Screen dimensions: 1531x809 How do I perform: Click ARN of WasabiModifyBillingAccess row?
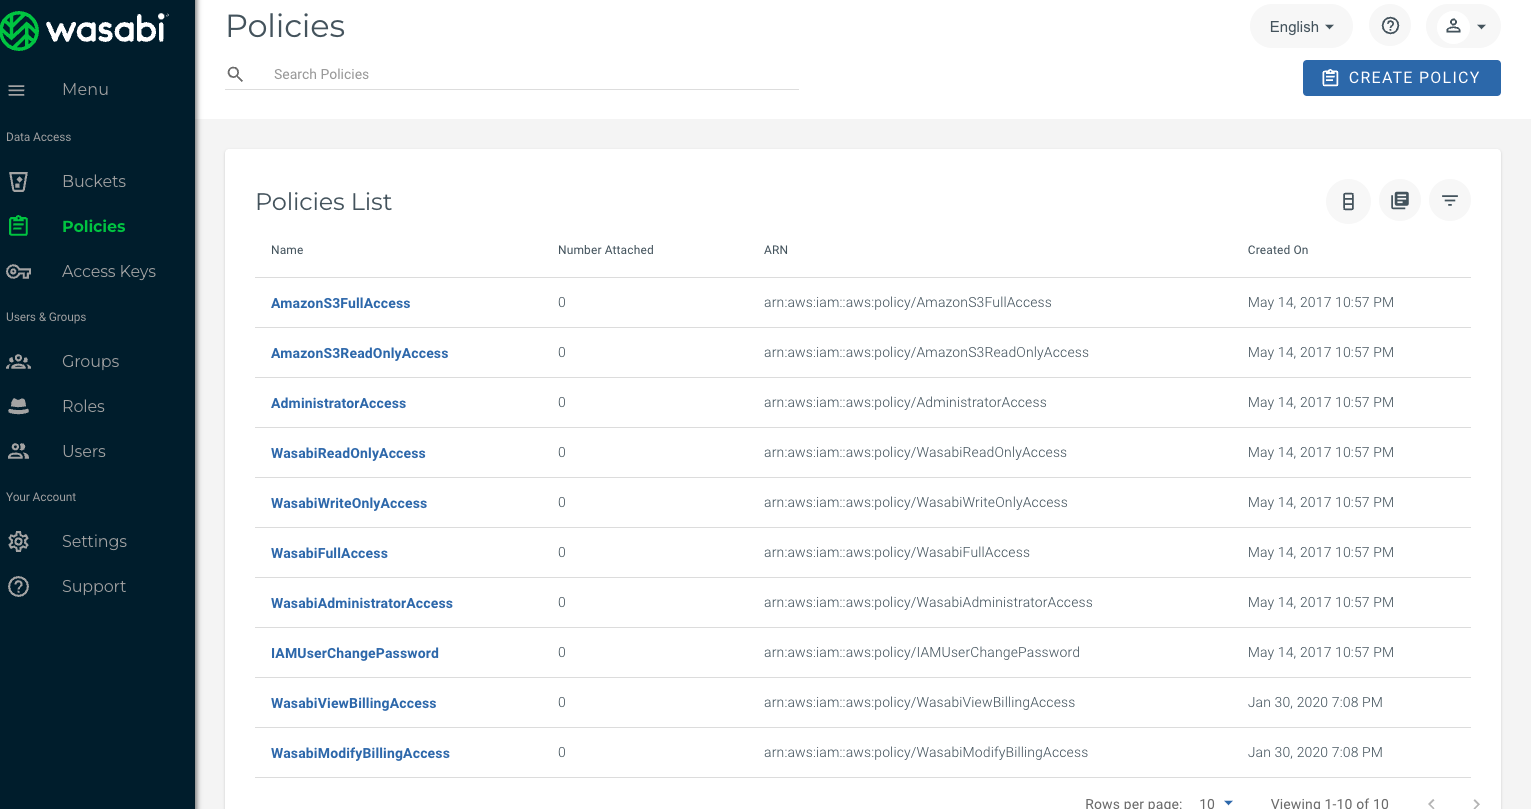coord(926,752)
